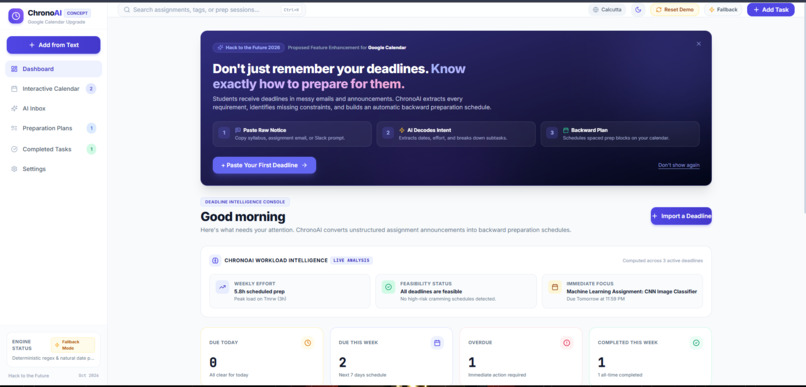Screen dimensions: 806x387
Task: Toggle the Fallback engine mode button
Action: [723, 10]
